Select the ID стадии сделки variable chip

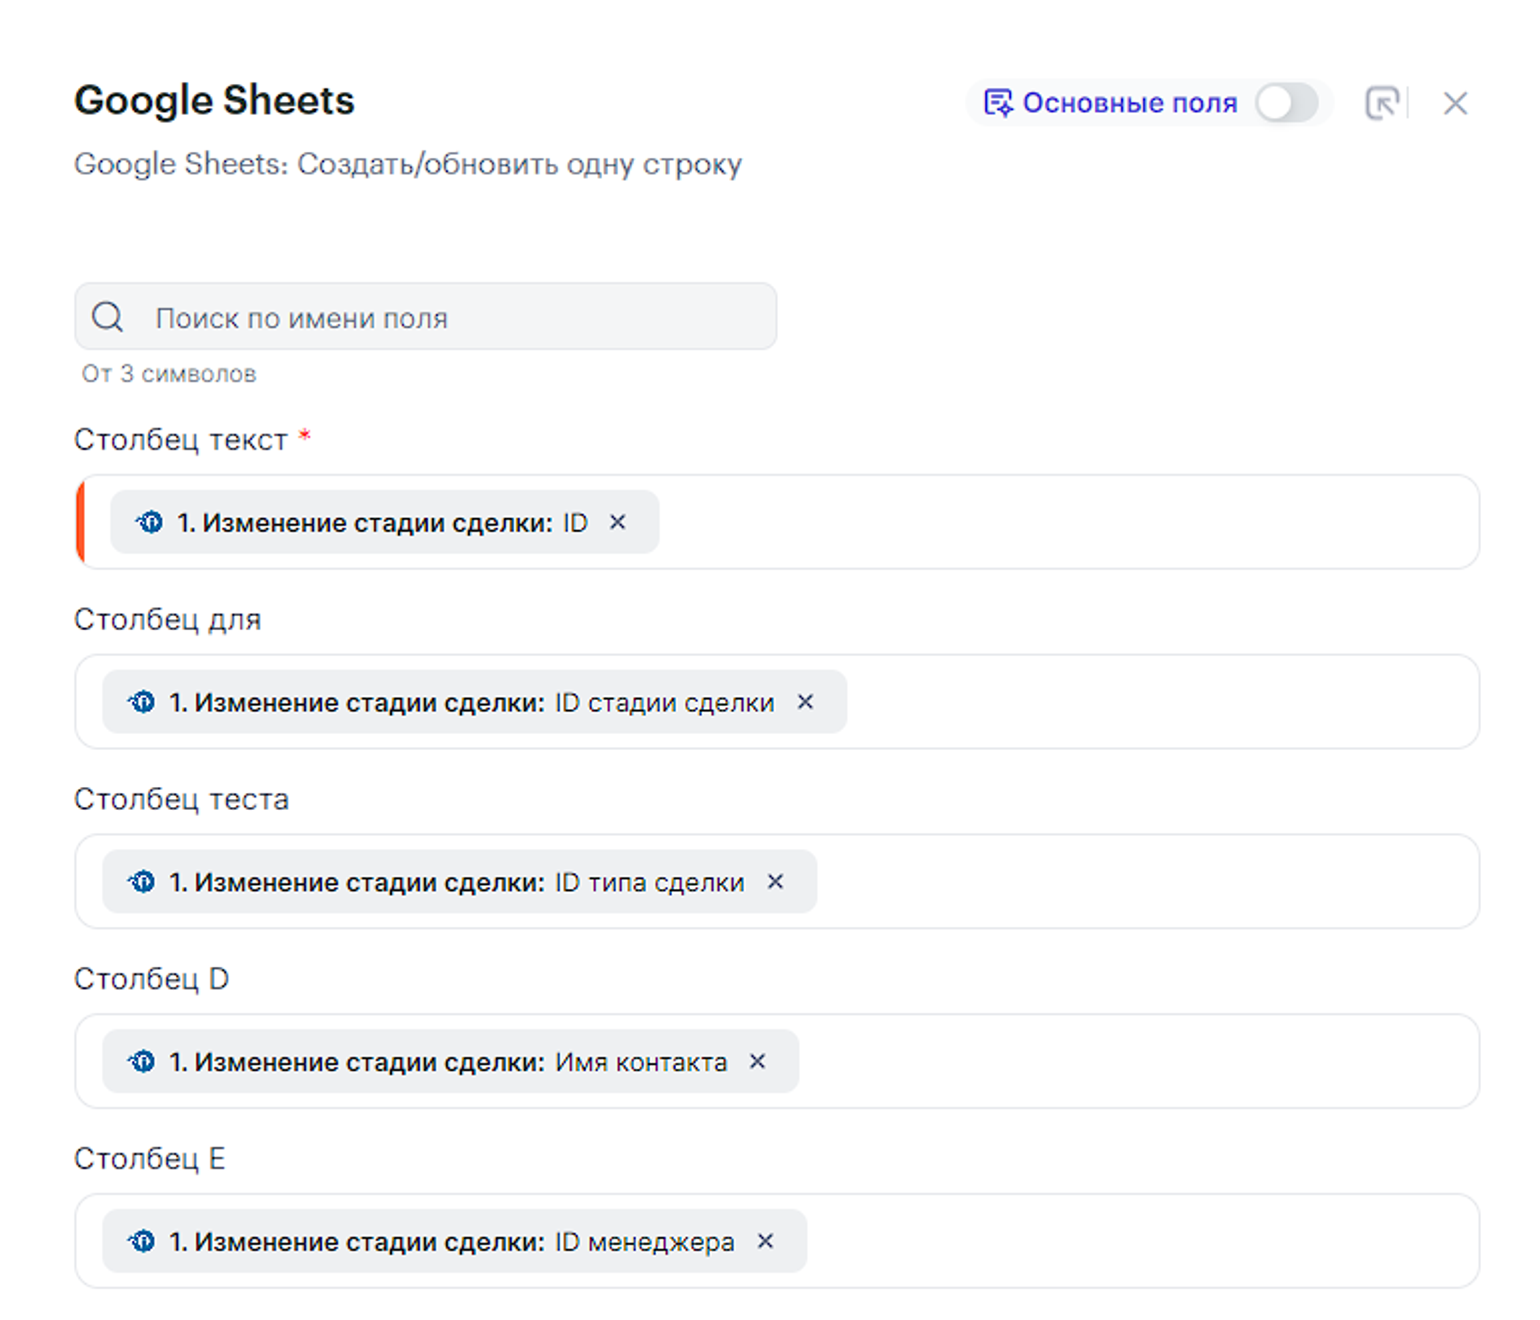coord(470,702)
